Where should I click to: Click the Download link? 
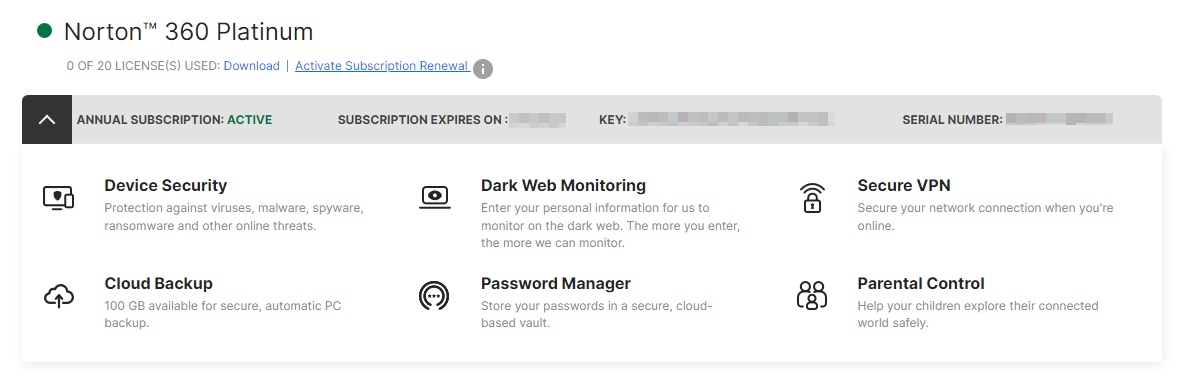tap(251, 66)
